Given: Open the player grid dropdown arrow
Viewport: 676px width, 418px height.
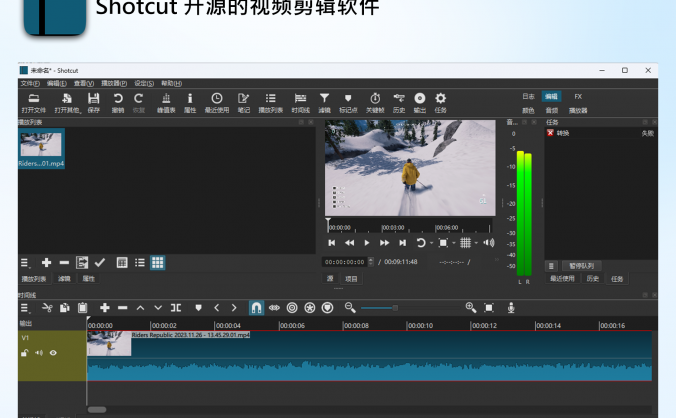Looking at the screenshot, I should 476,243.
